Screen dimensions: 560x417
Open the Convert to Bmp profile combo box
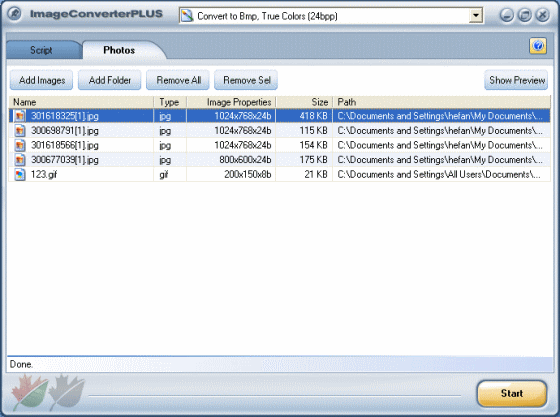tap(331, 16)
